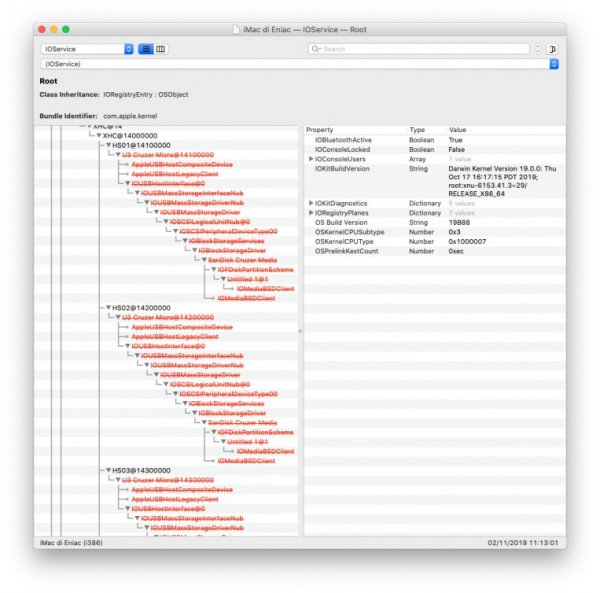
Task: Step through search results with the stepper
Action: click(x=538, y=49)
